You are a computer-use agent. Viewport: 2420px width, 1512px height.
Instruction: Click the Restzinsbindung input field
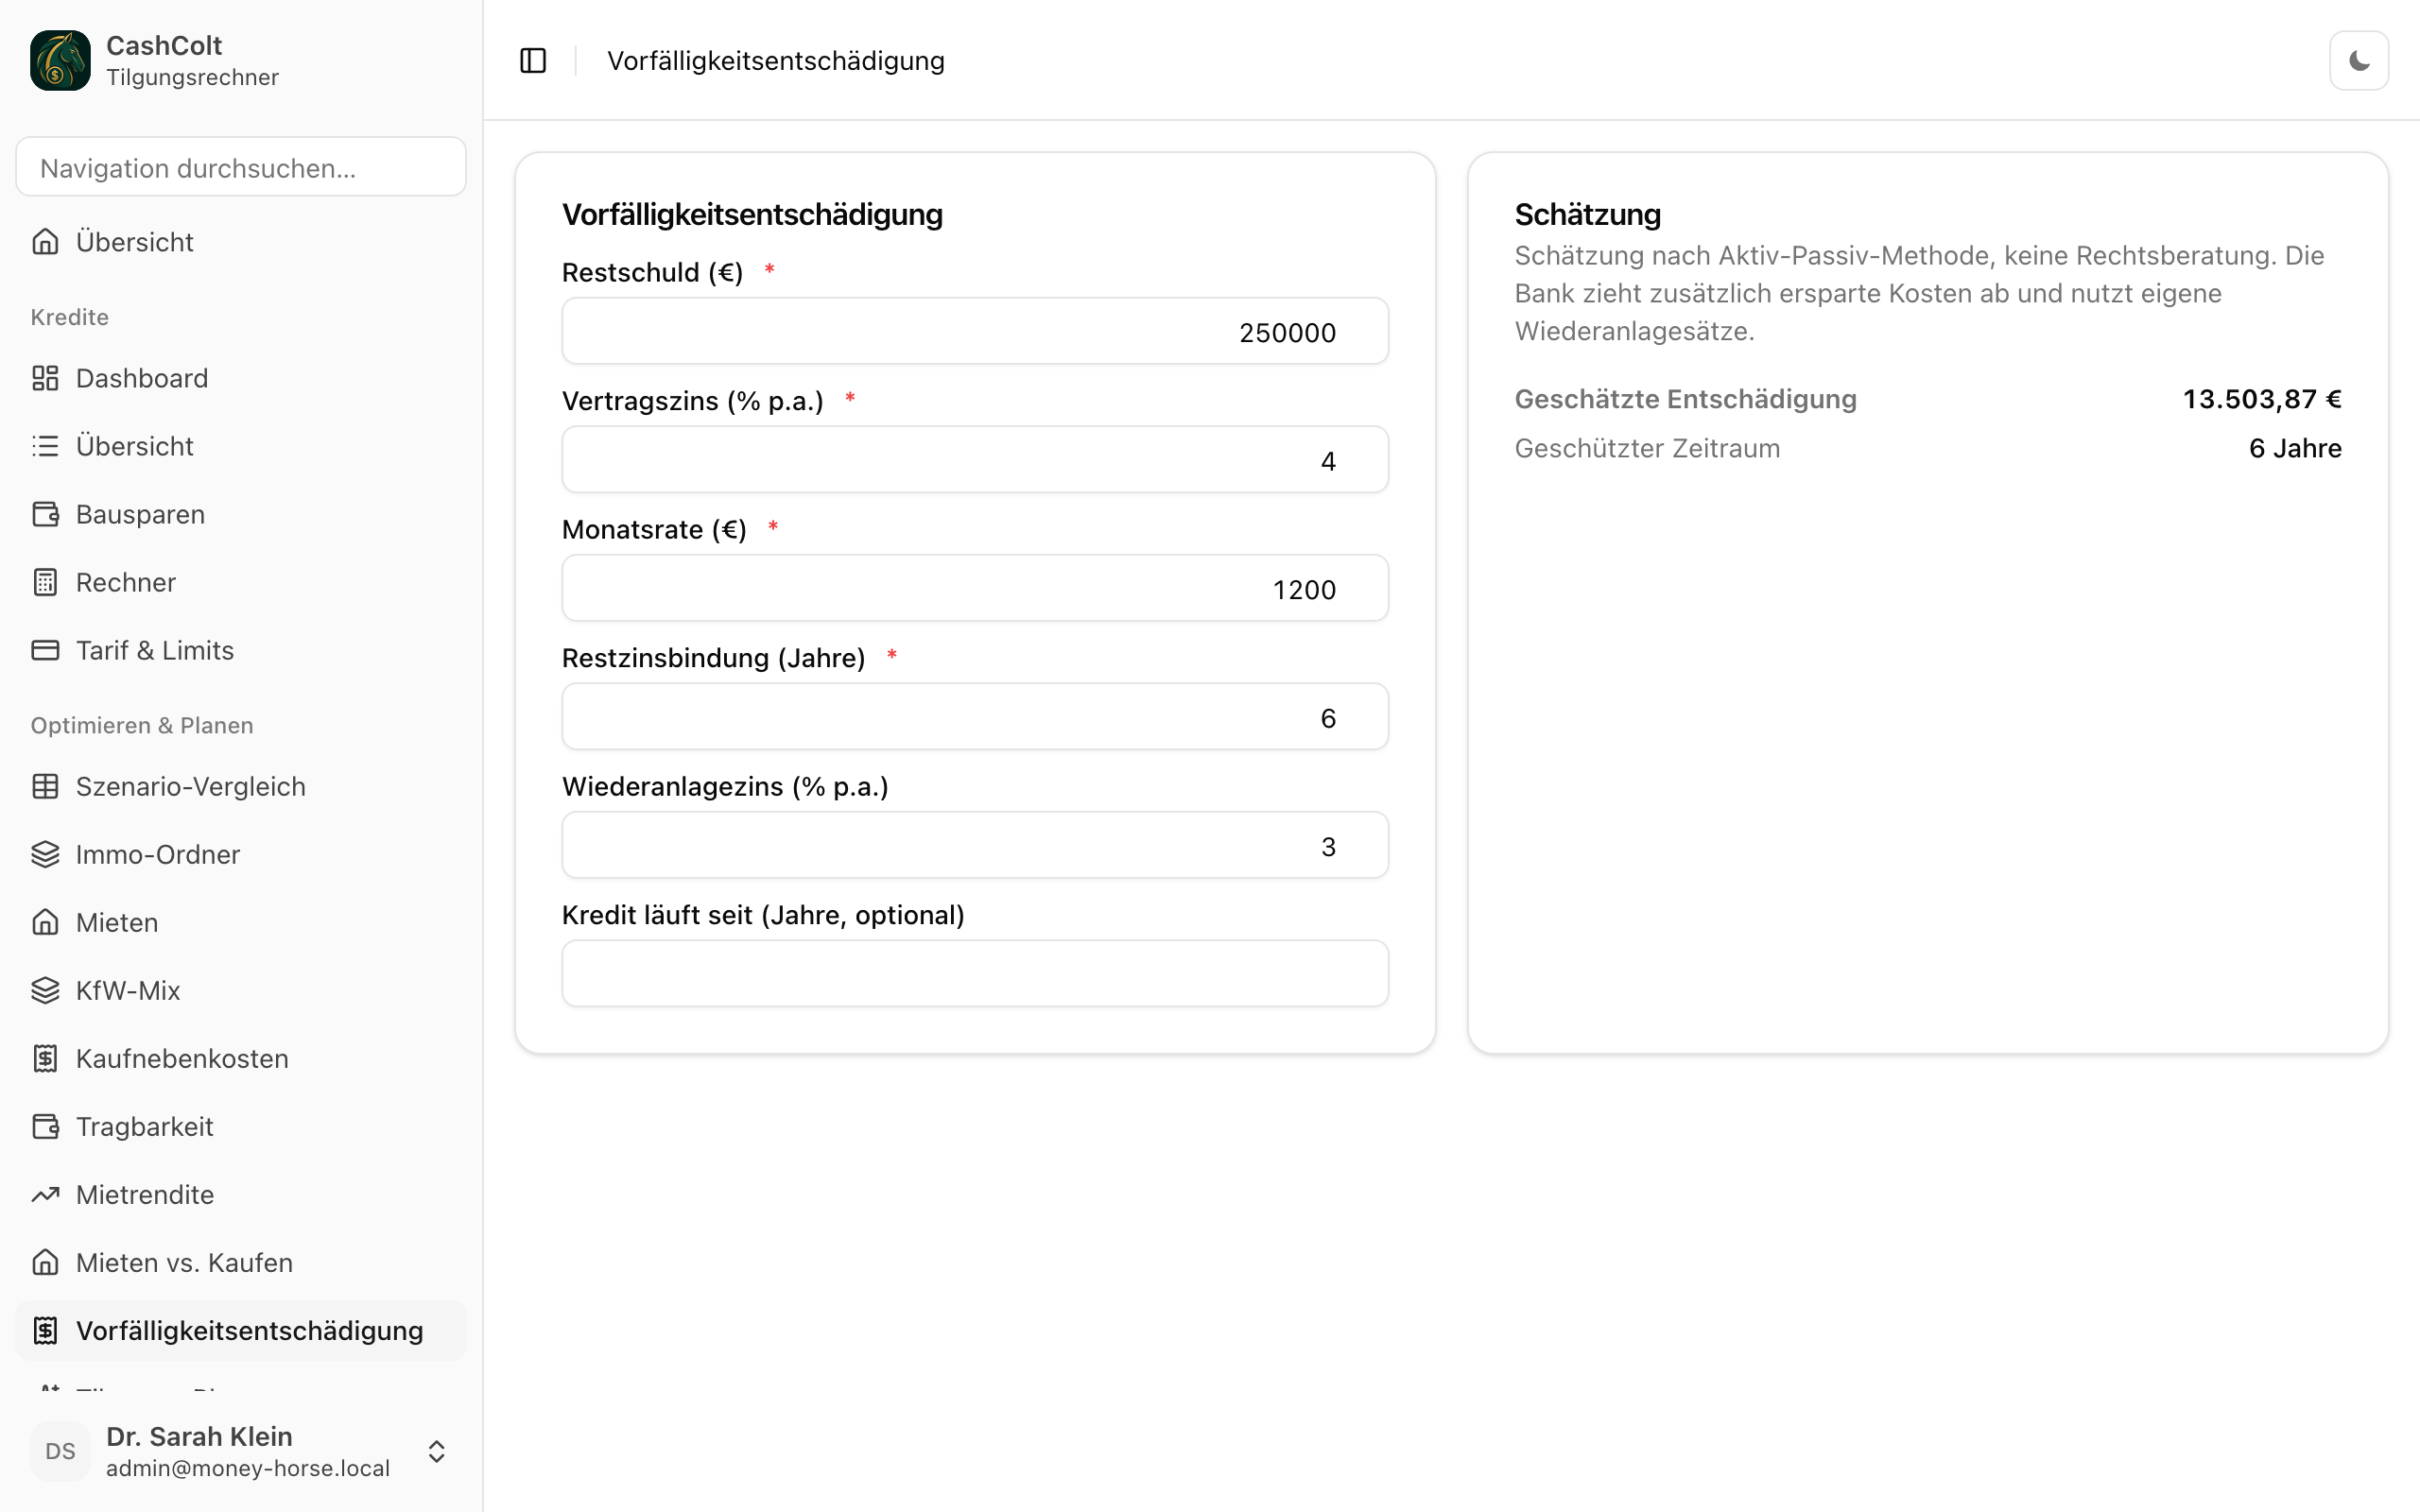point(975,717)
